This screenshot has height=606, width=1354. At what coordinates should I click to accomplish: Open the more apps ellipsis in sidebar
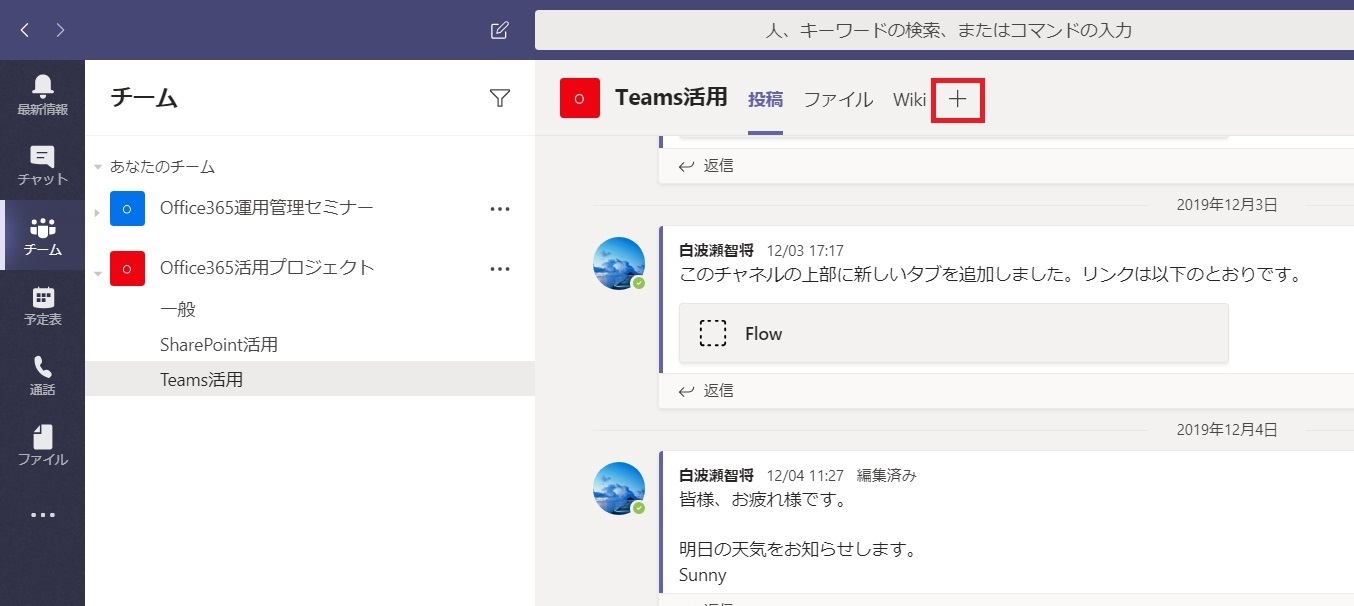point(42,515)
